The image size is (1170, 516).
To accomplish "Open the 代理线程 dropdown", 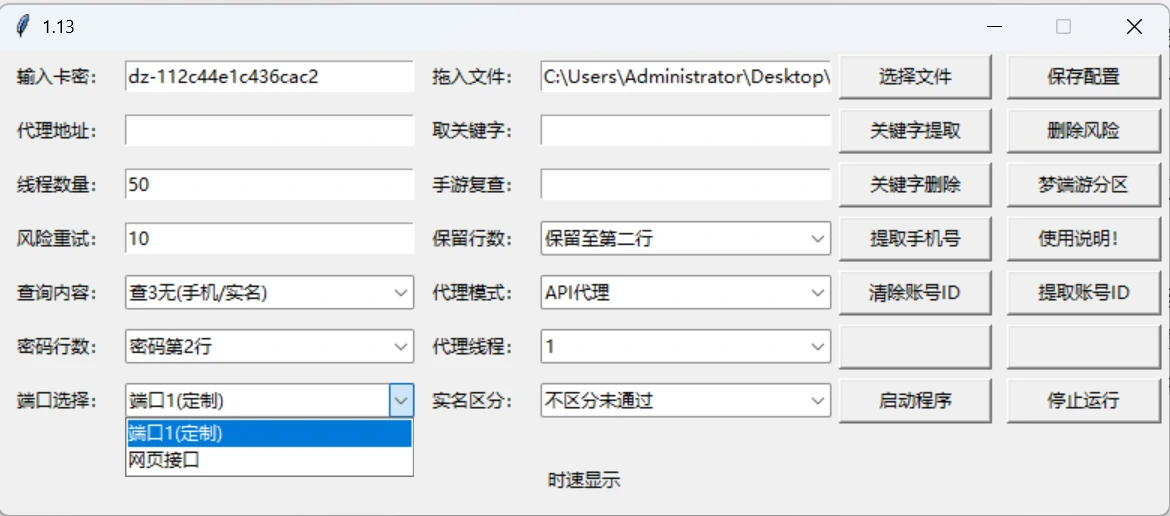I will (685, 346).
